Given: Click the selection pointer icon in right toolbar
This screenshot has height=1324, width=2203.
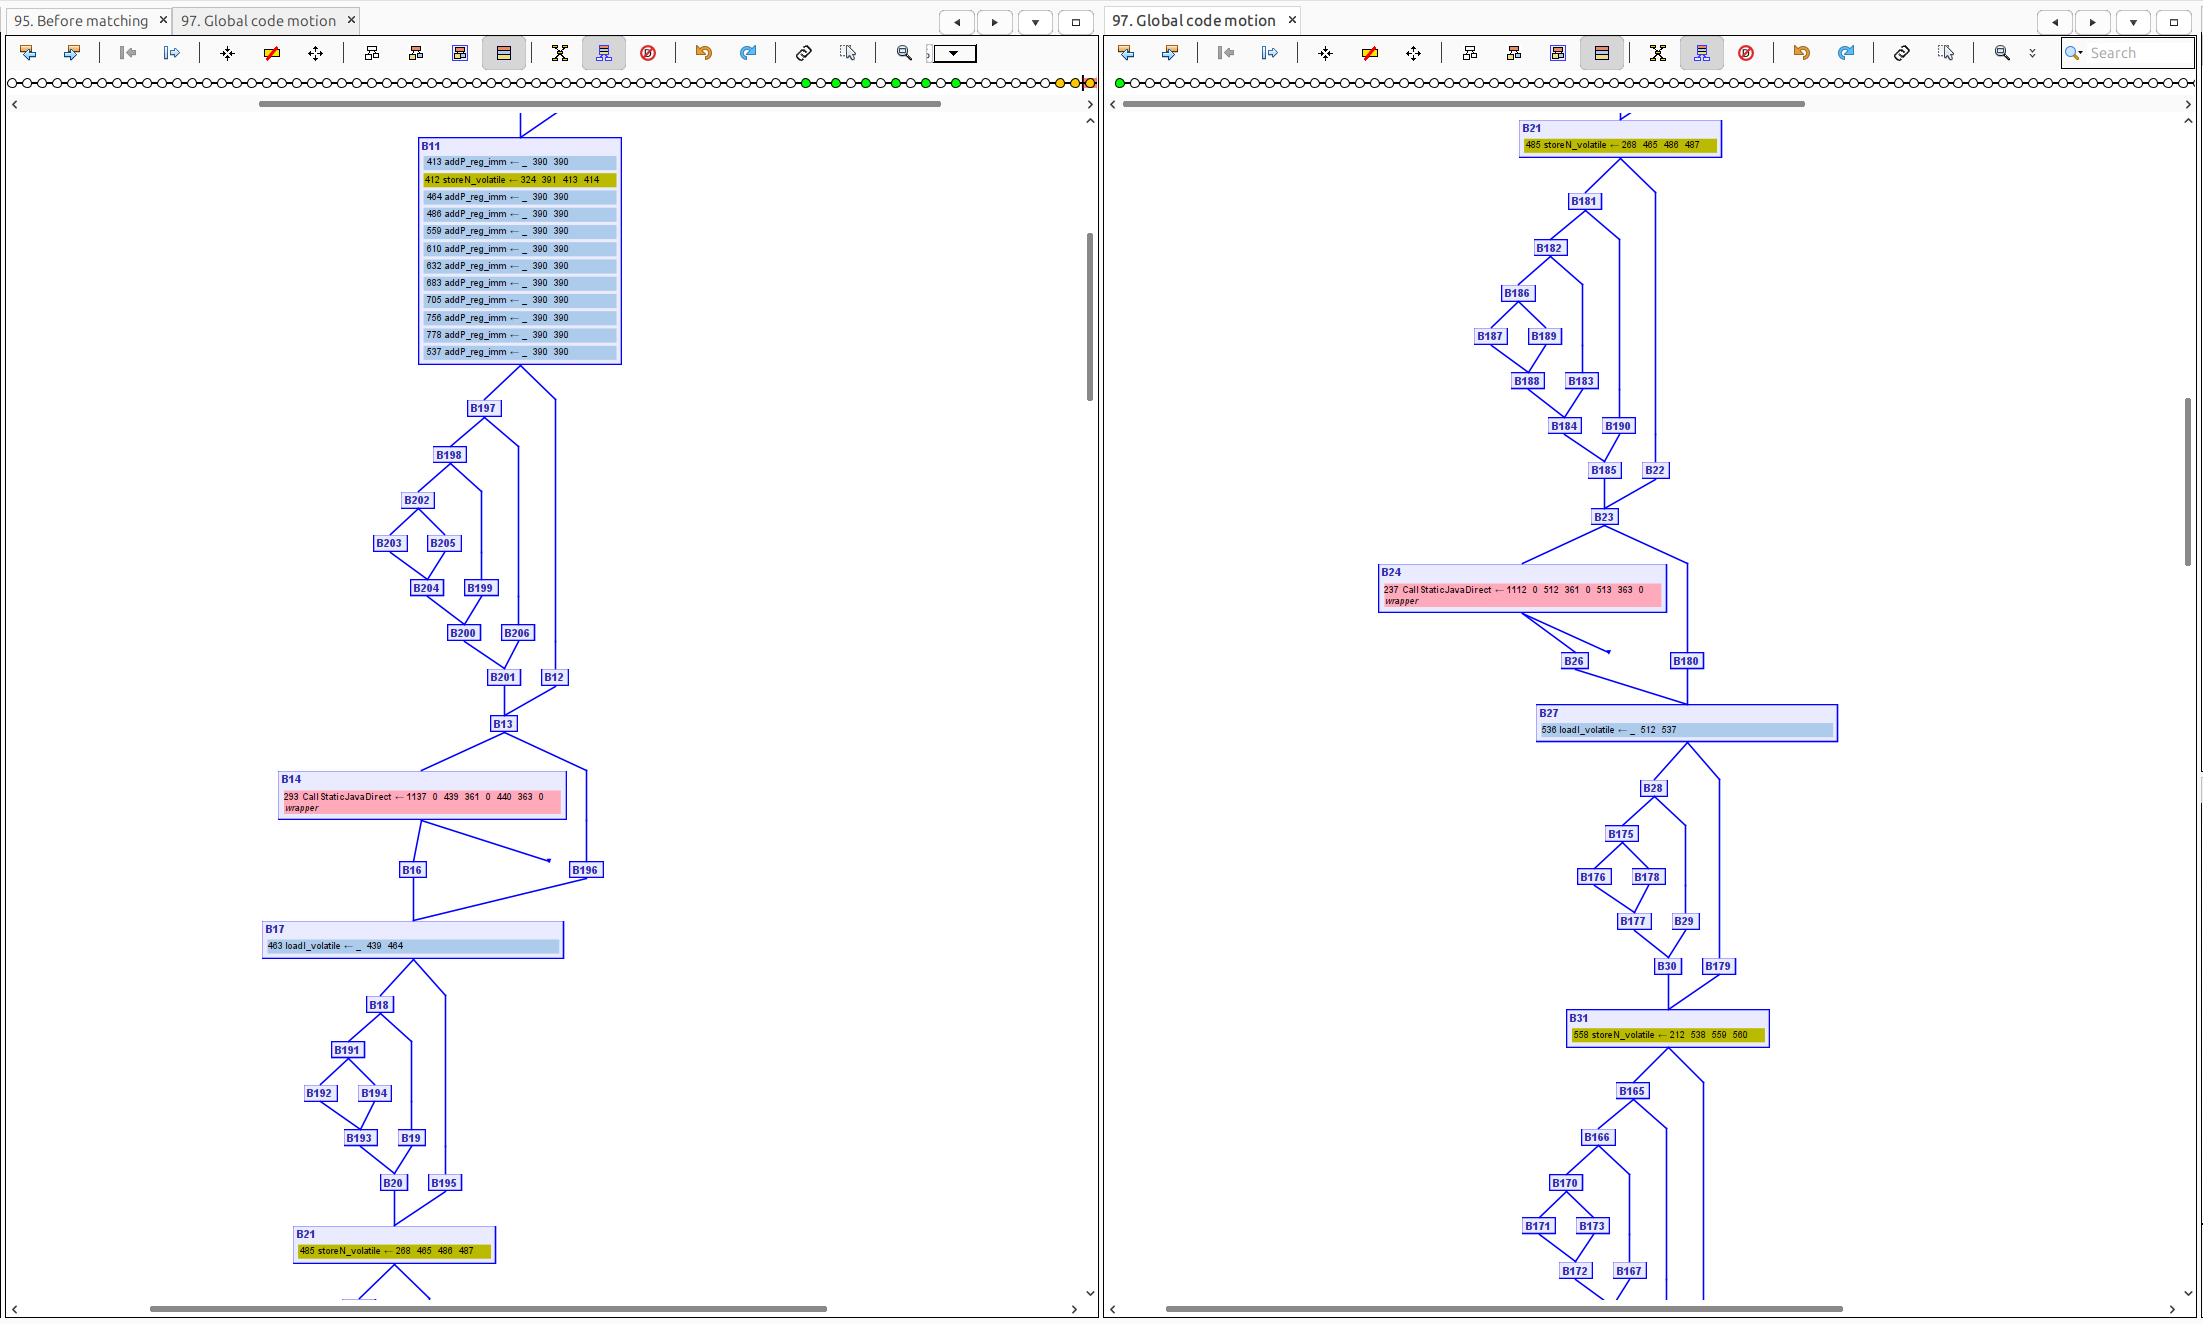Looking at the screenshot, I should 1945,53.
